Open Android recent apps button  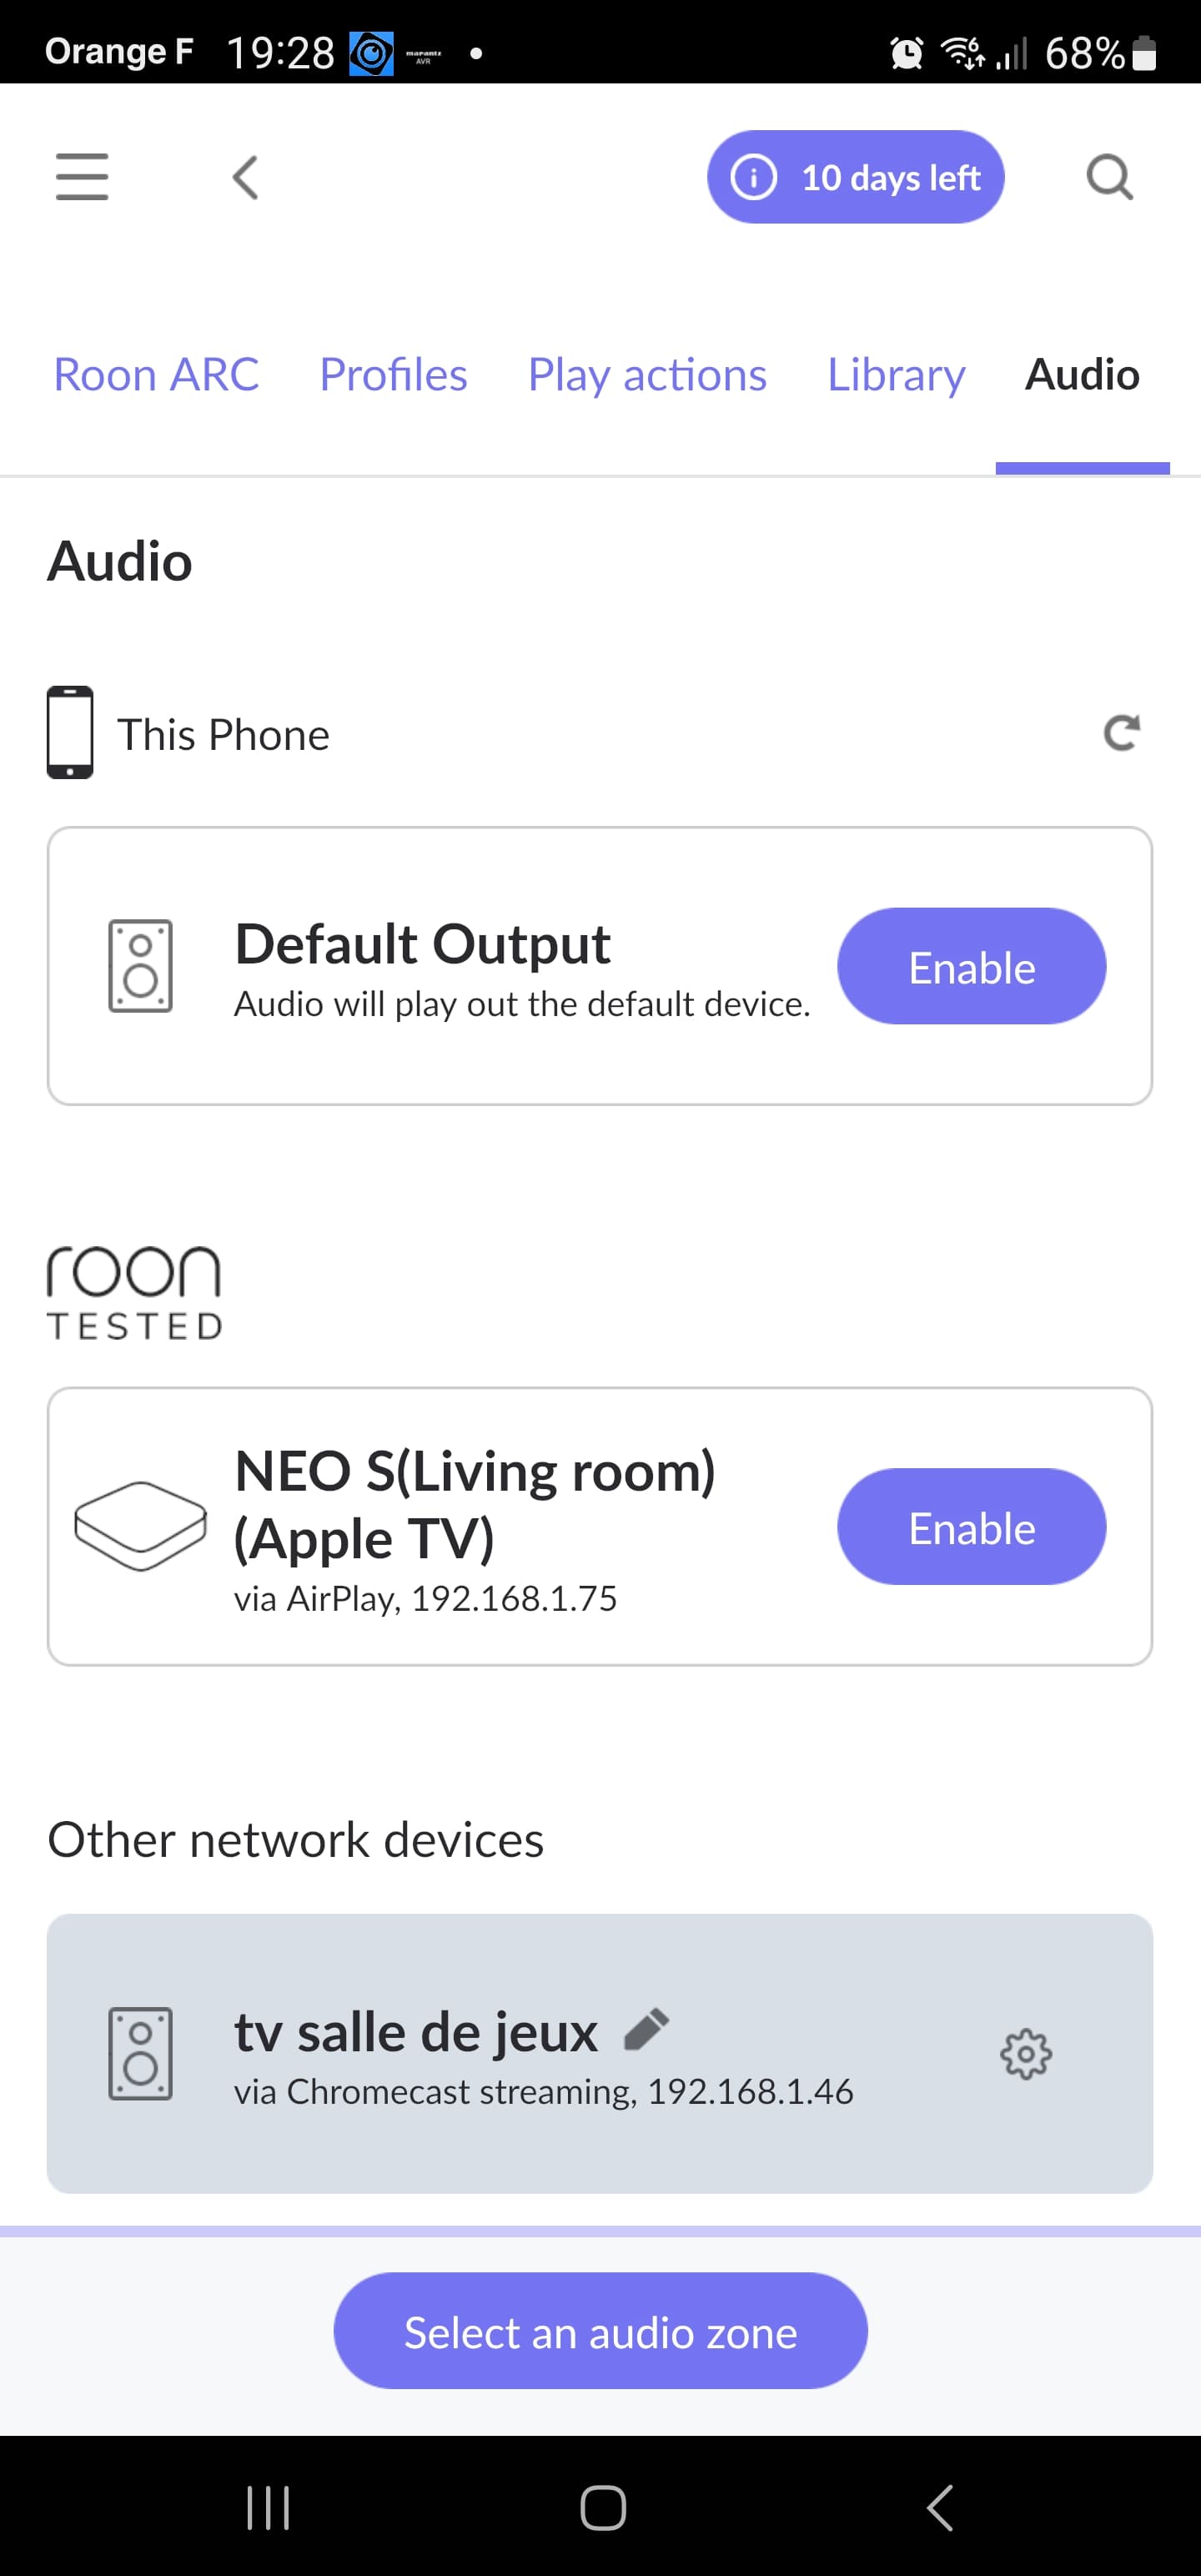[268, 2507]
